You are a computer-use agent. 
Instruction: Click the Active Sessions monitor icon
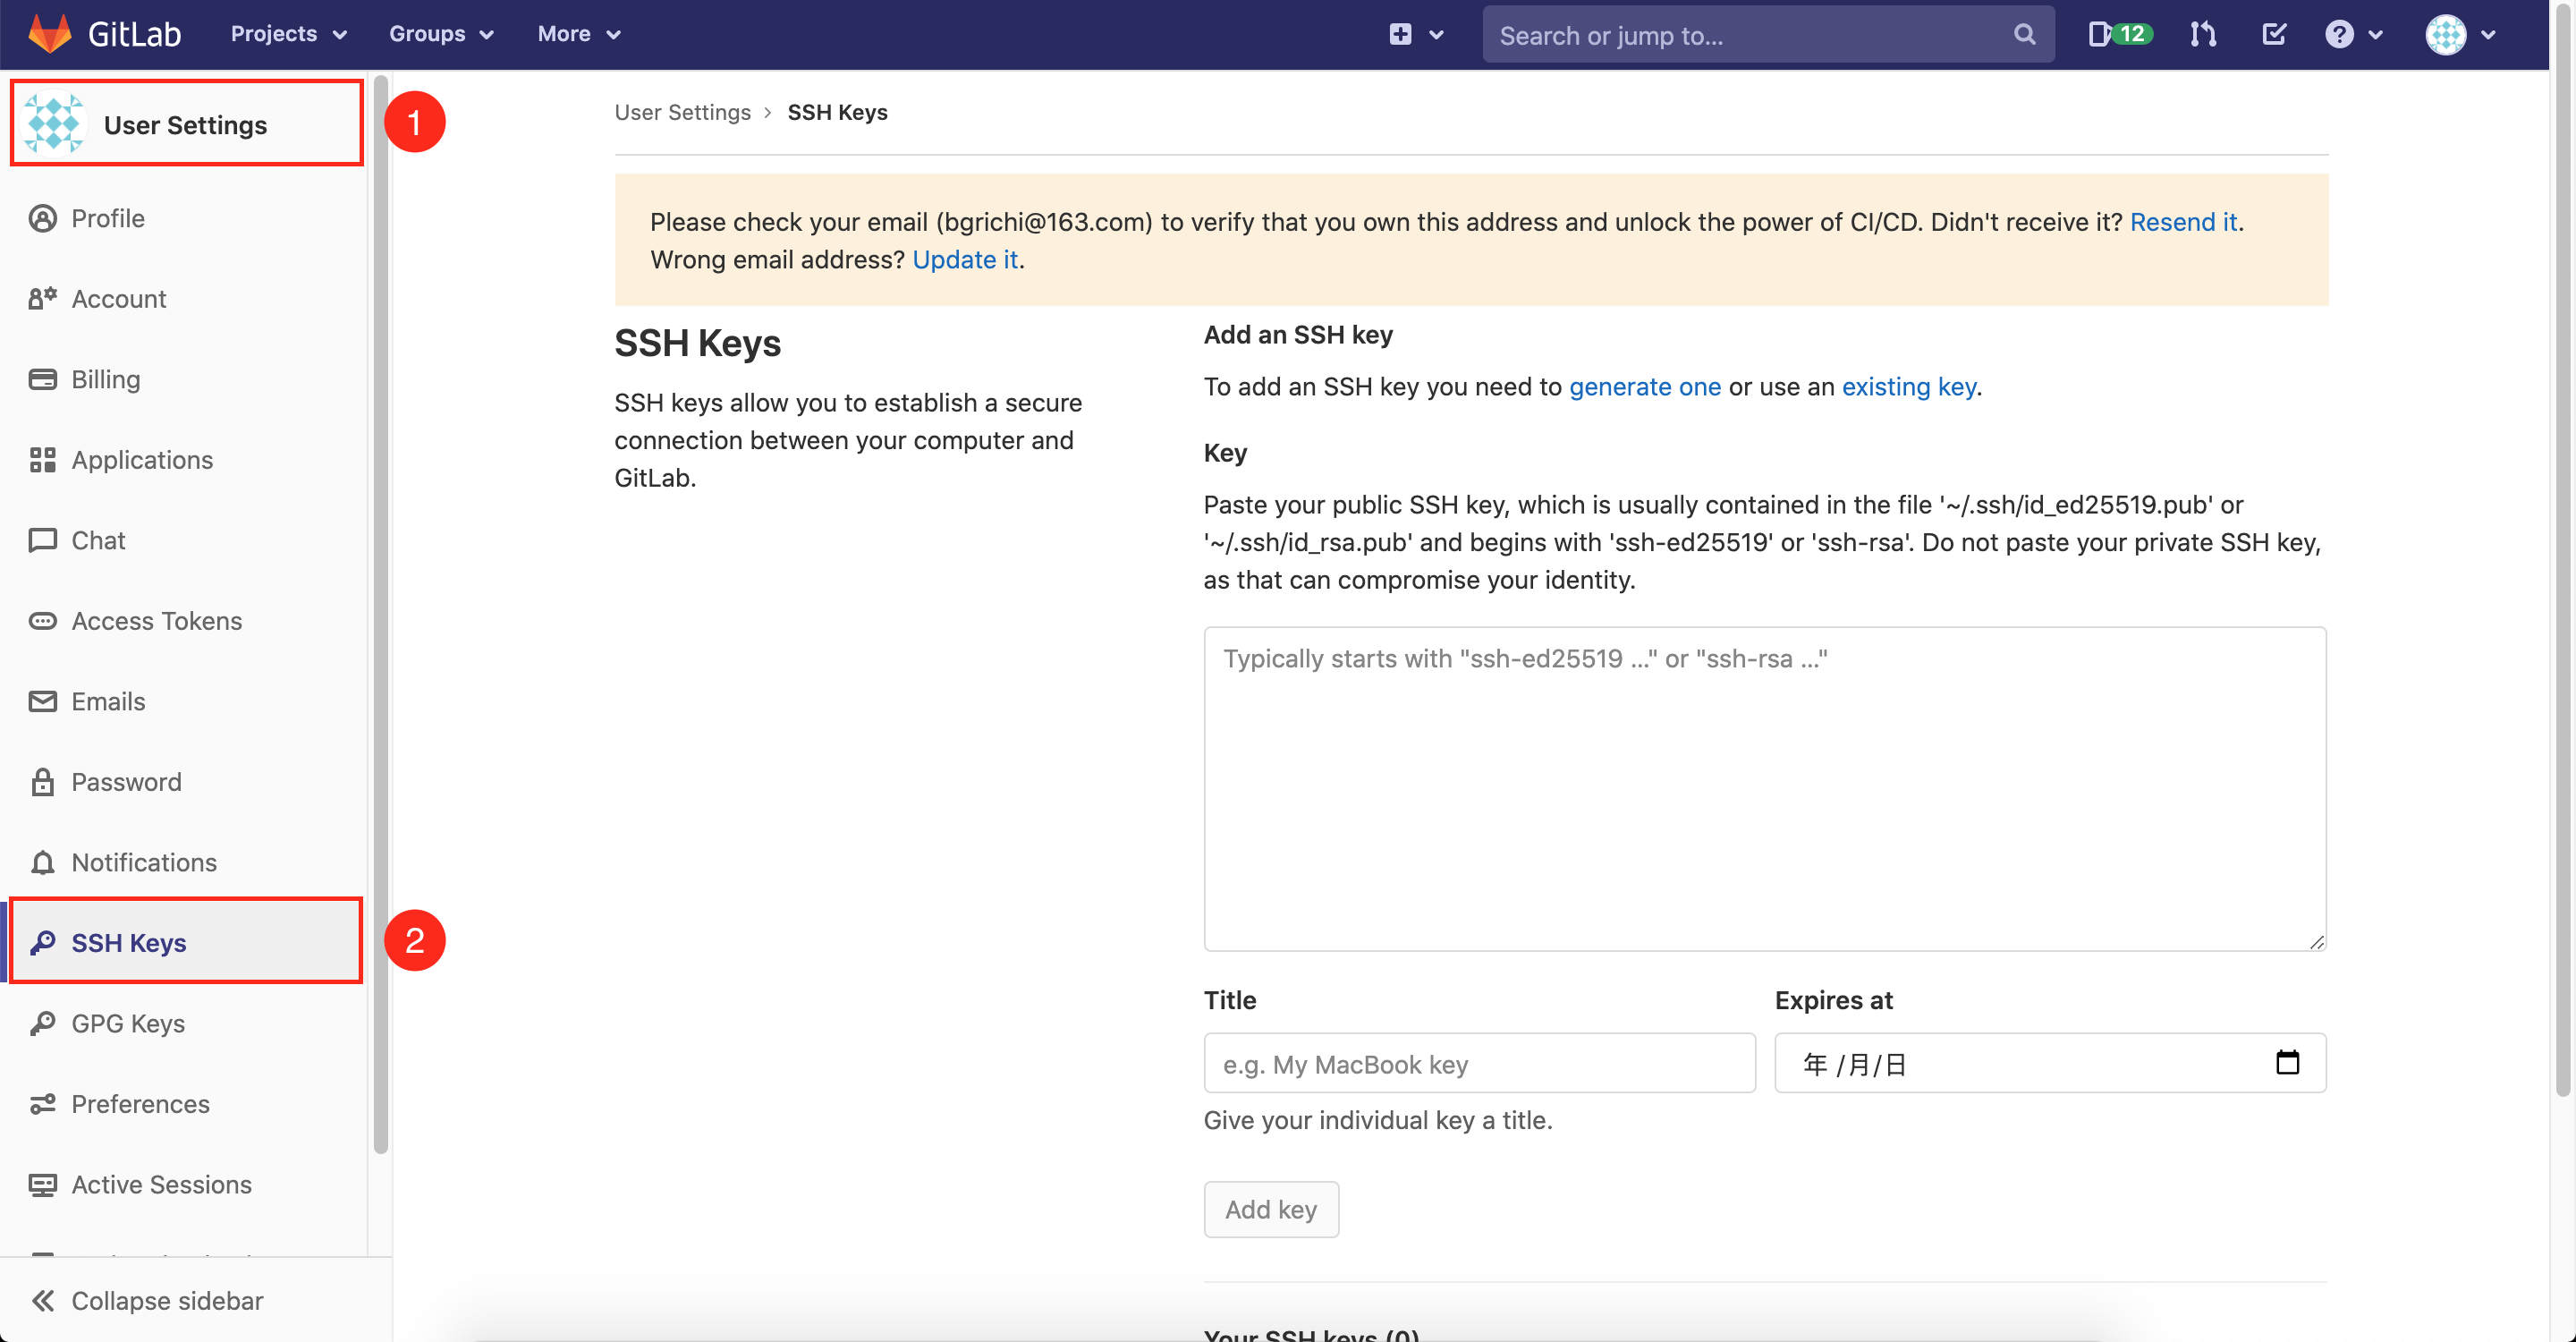[x=42, y=1184]
